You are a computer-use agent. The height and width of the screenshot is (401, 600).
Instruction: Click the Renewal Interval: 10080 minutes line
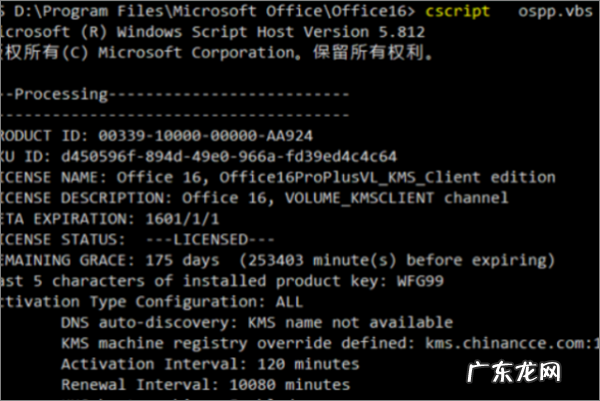coord(204,384)
